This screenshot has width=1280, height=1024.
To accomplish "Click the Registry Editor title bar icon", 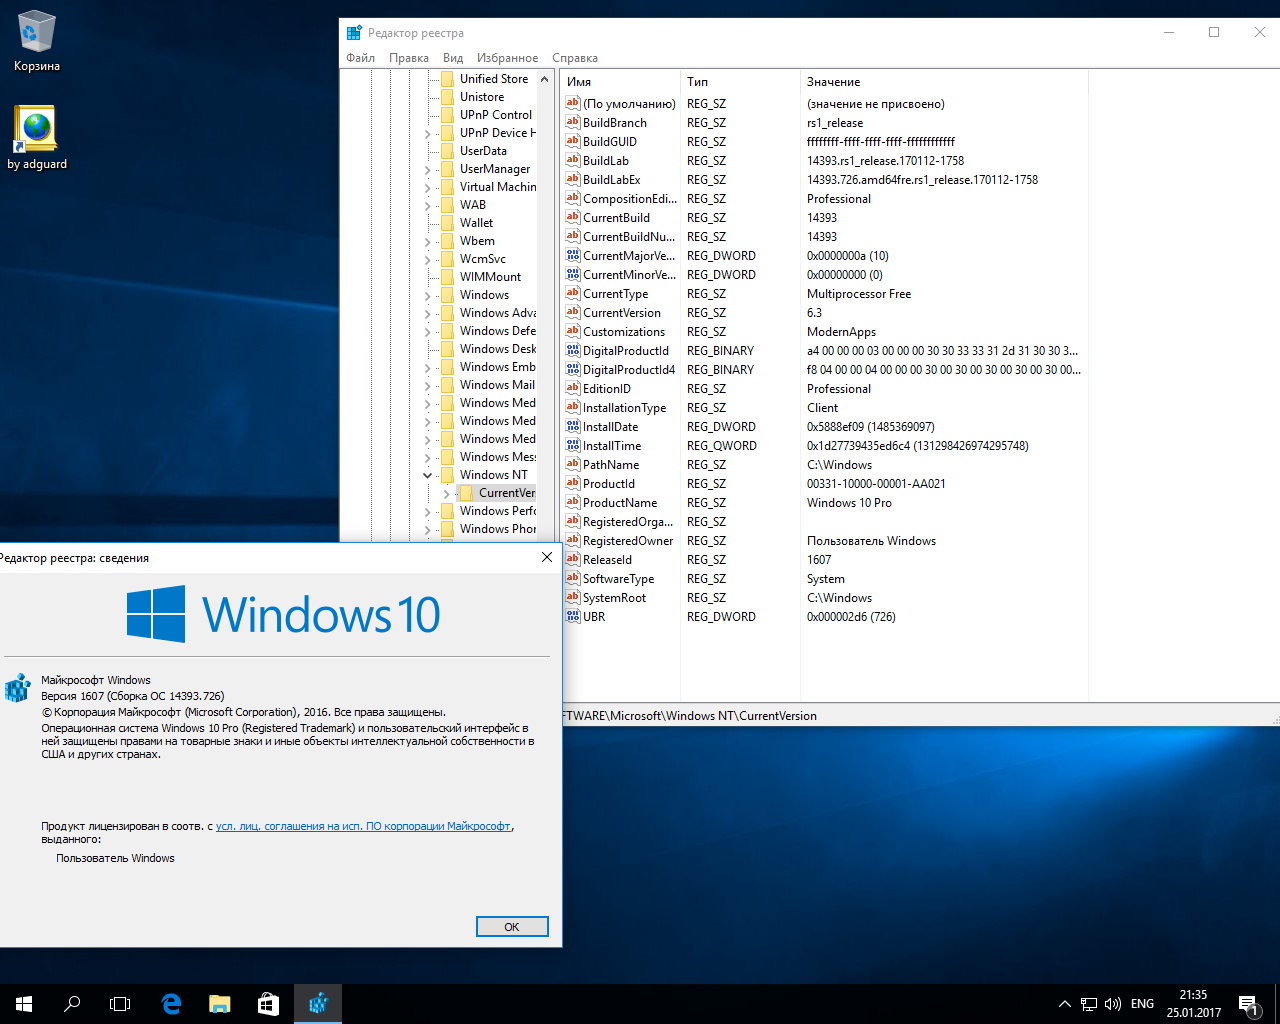I will pyautogui.click(x=354, y=33).
